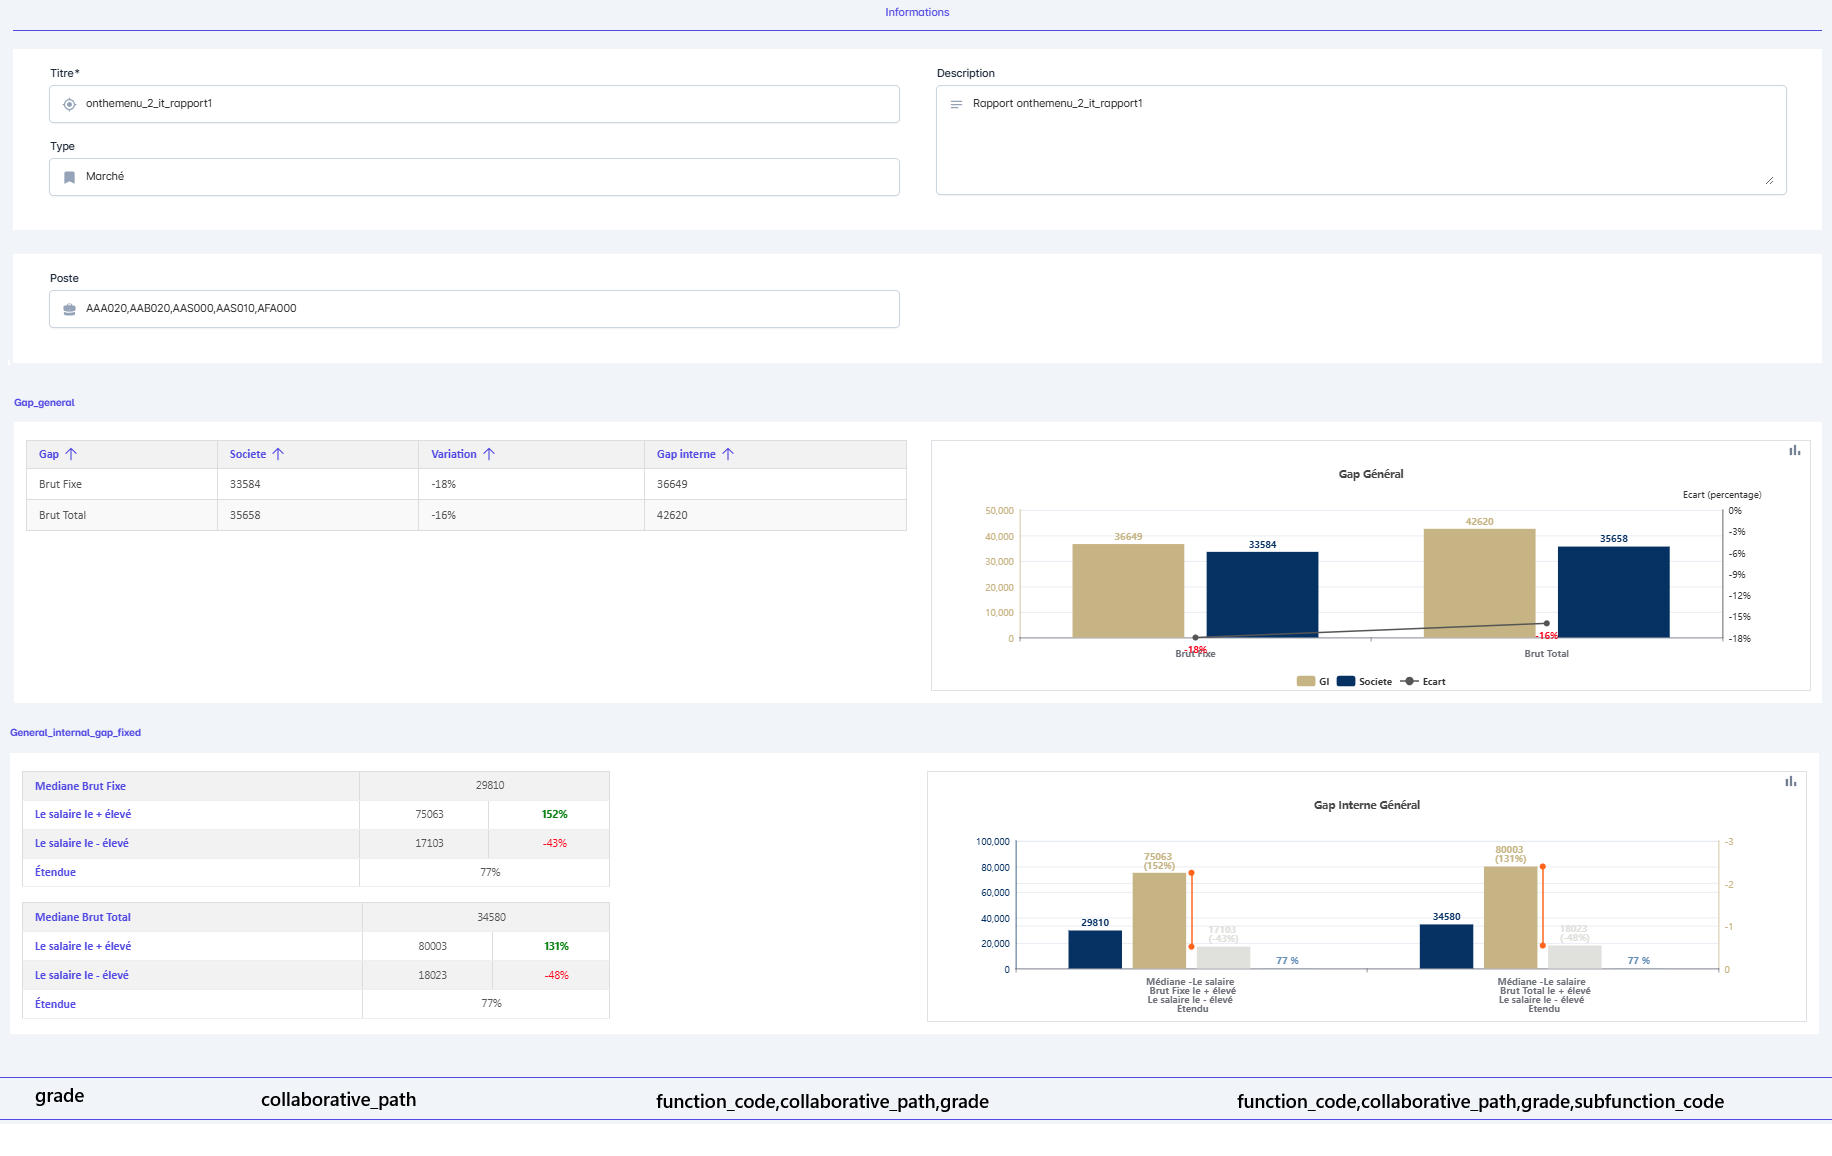
Task: Click the navy Societe bar for Brut Total
Action: pyautogui.click(x=1613, y=592)
